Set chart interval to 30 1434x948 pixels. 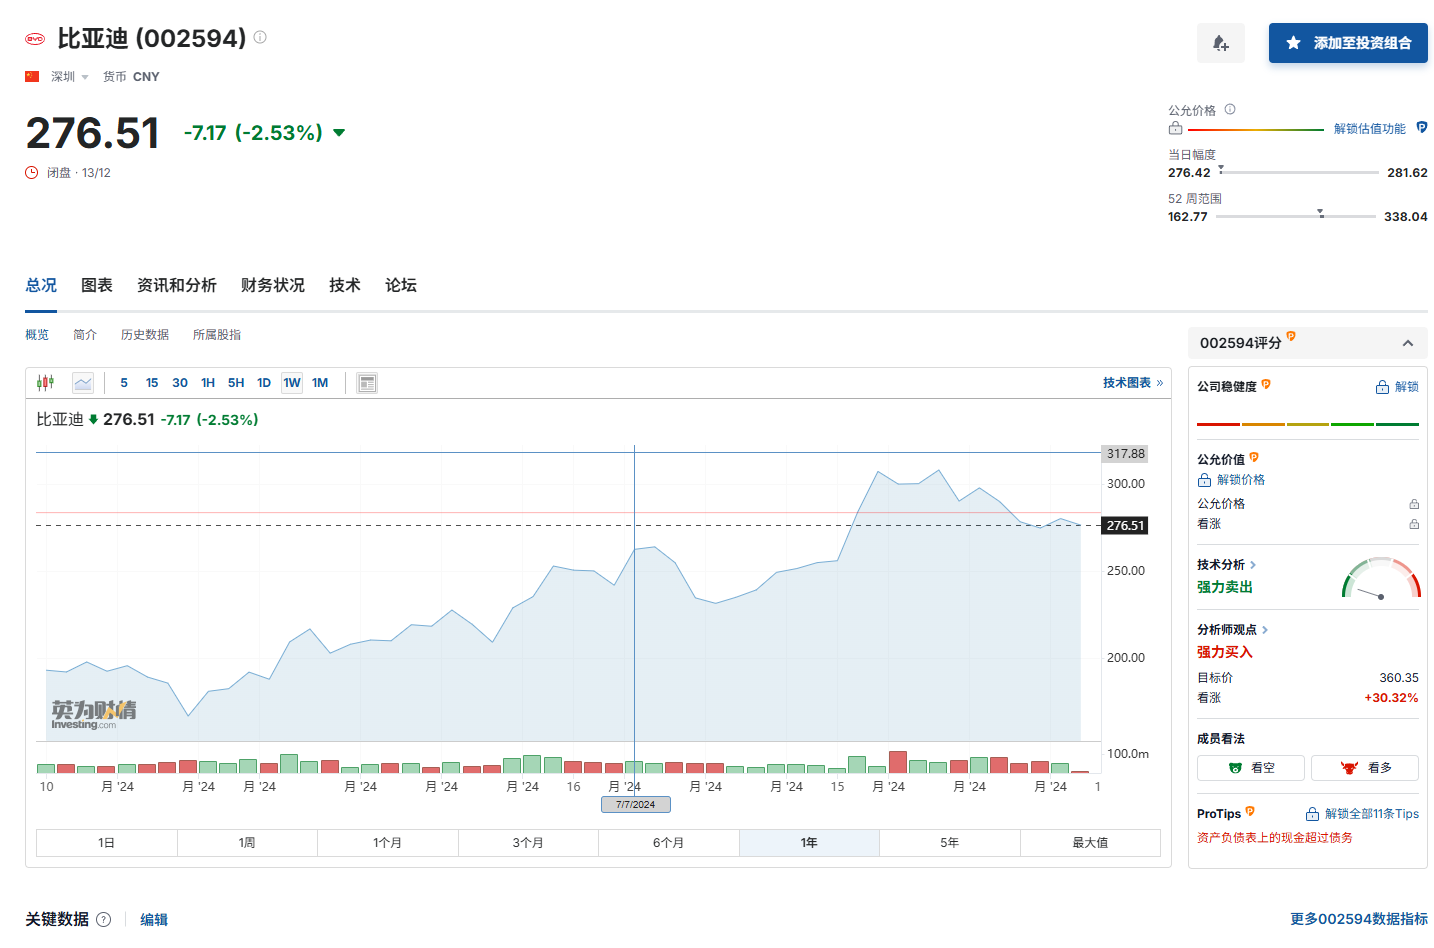pyautogui.click(x=180, y=383)
